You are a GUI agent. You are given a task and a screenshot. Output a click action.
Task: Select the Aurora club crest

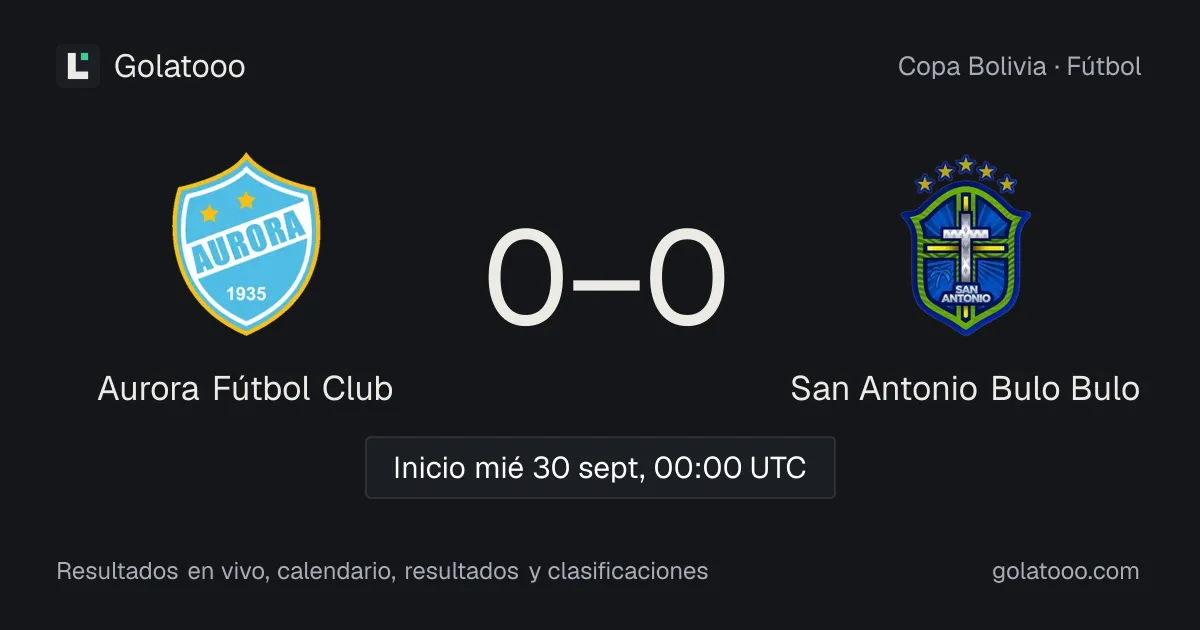tap(246, 243)
